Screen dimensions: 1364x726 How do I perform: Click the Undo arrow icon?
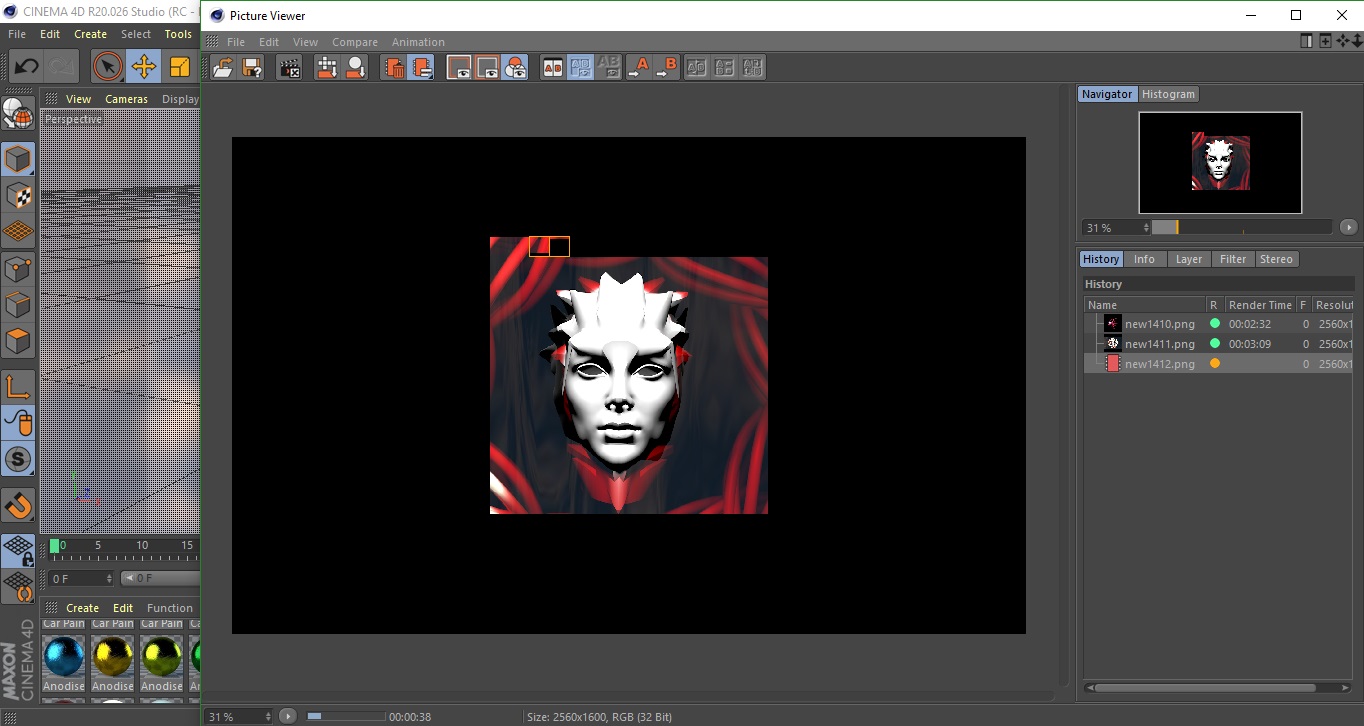(26, 67)
